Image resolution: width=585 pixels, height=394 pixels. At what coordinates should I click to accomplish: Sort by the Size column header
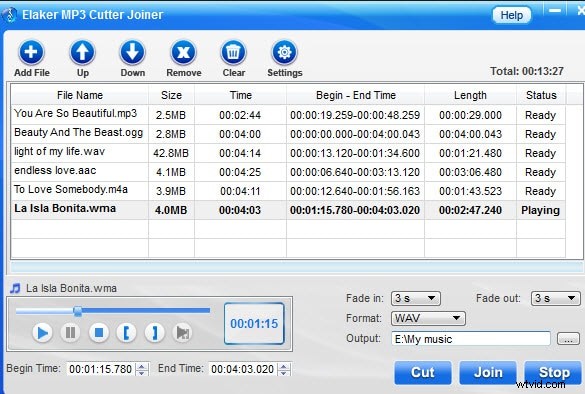[x=171, y=95]
